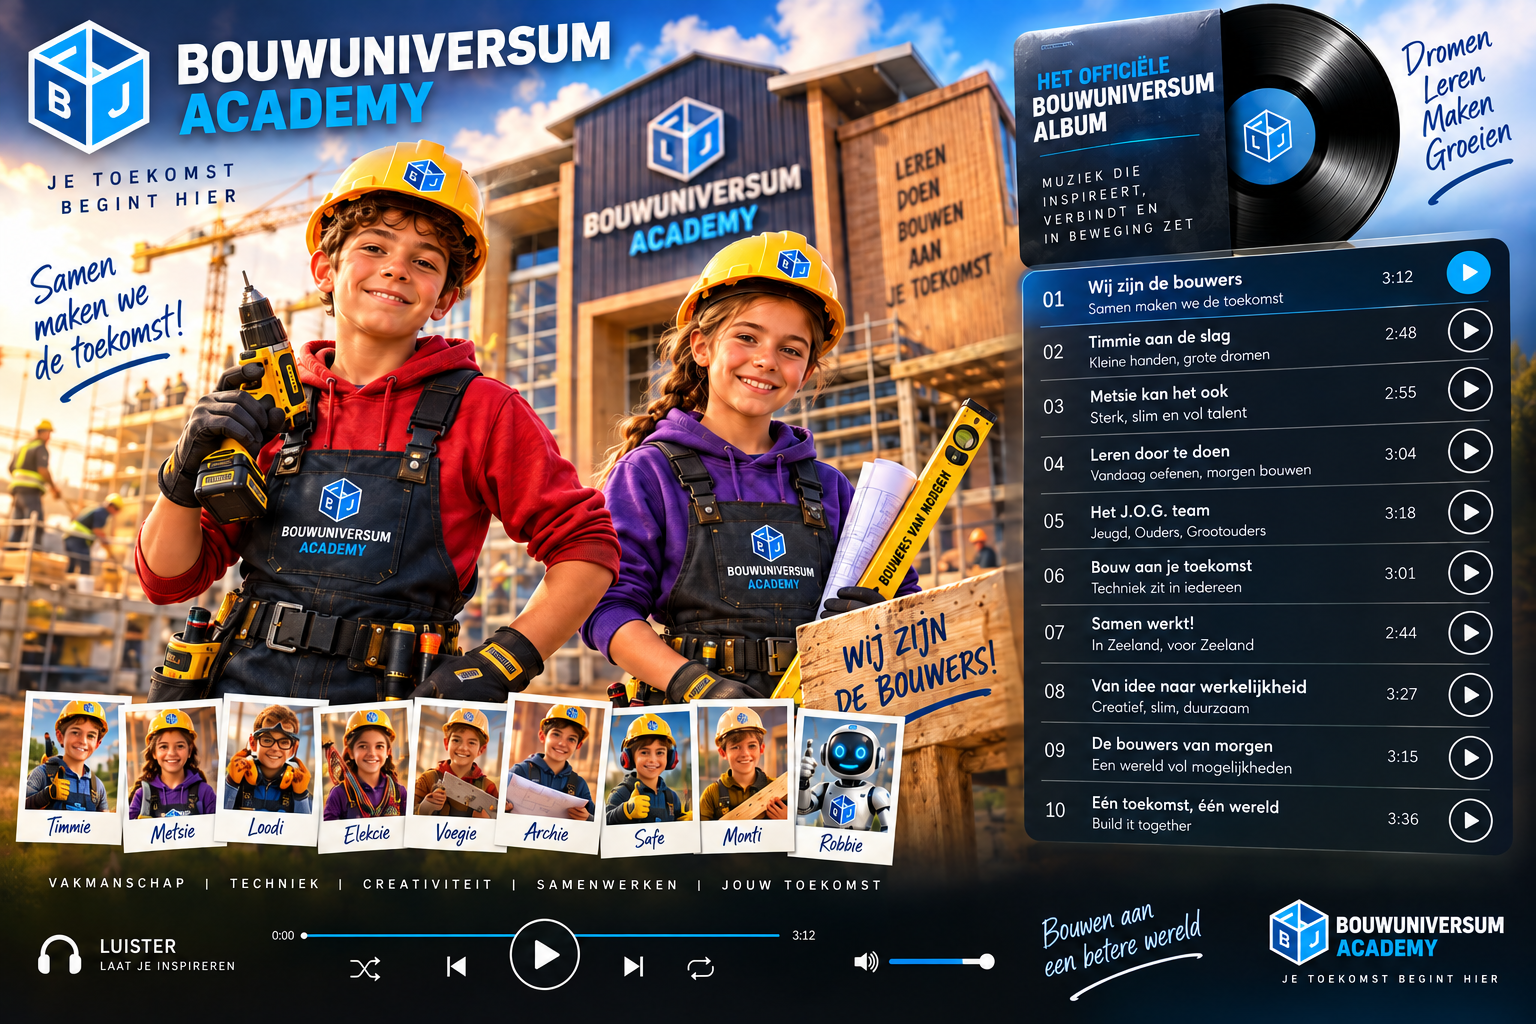Click the headphones Luister icon
This screenshot has height=1024, width=1536.
click(x=59, y=955)
